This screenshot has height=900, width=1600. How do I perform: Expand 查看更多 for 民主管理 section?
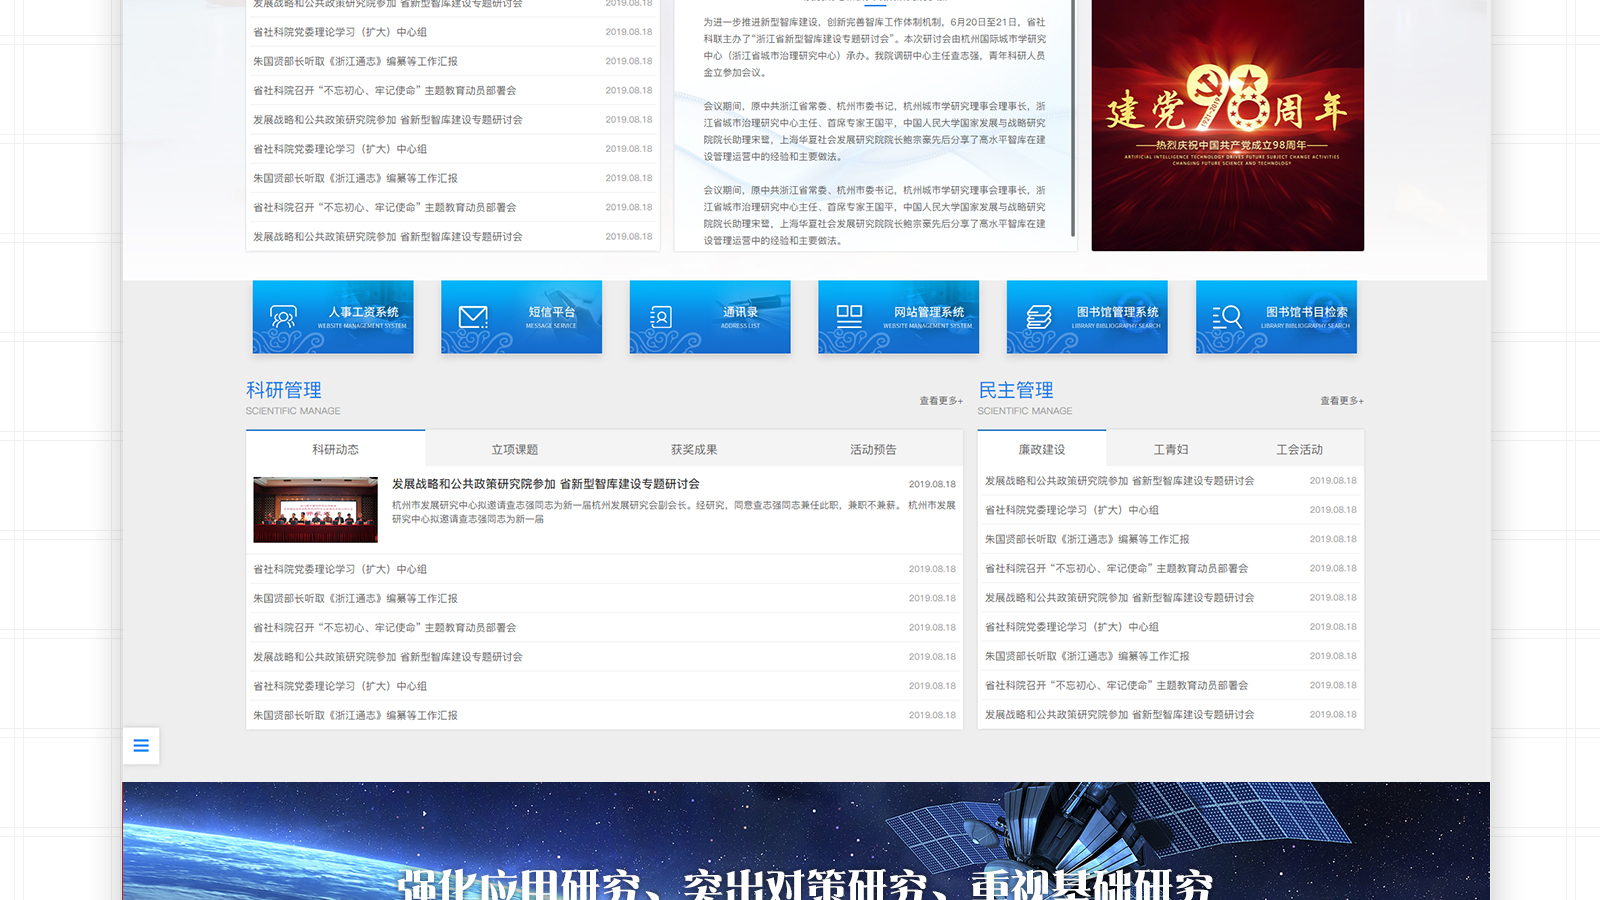[x=1341, y=401]
